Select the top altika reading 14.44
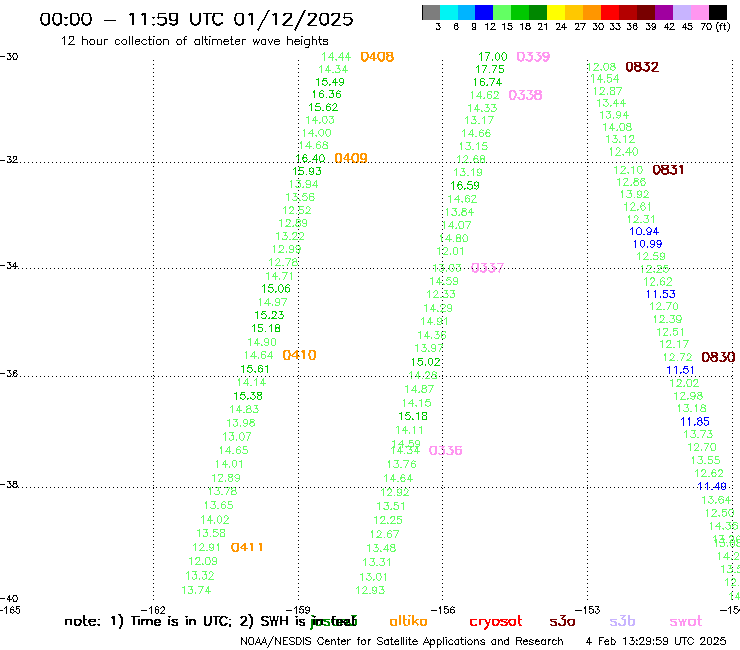Viewport: 740px width, 650px height. point(336,57)
